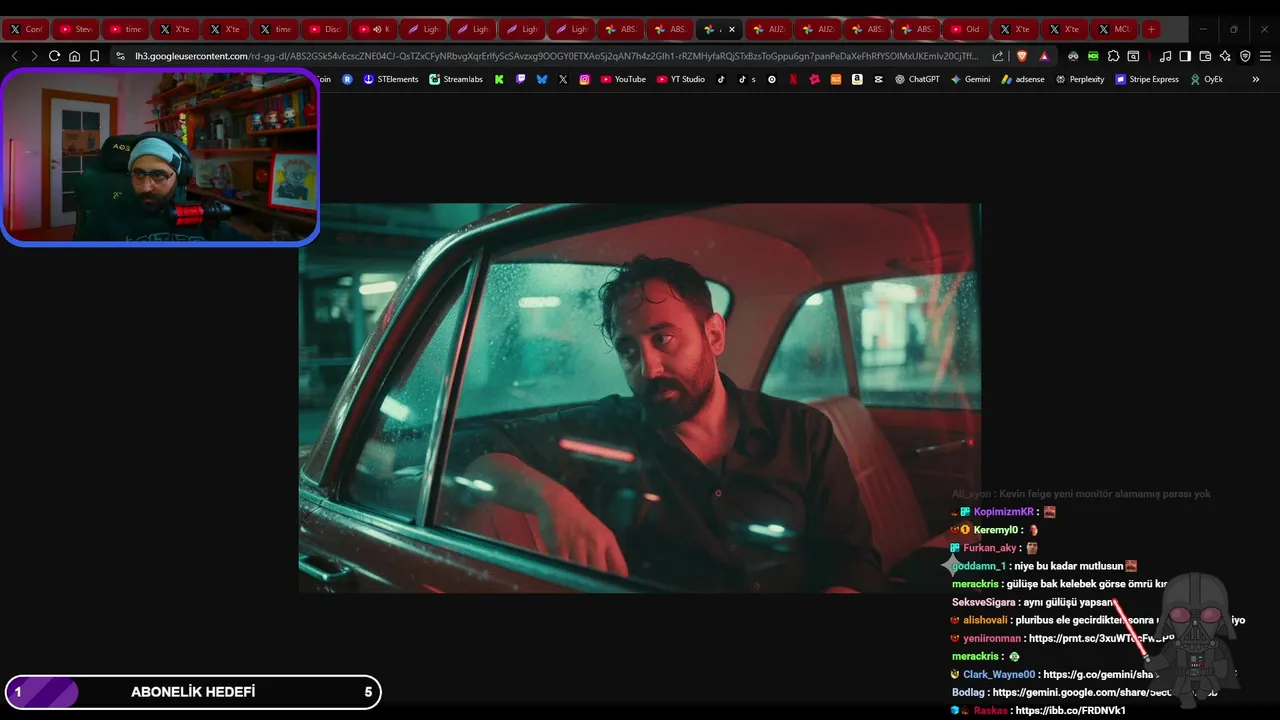Bookmark this page with the toolbar bookmark icon
Image resolution: width=1280 pixels, height=720 pixels.
coord(94,56)
